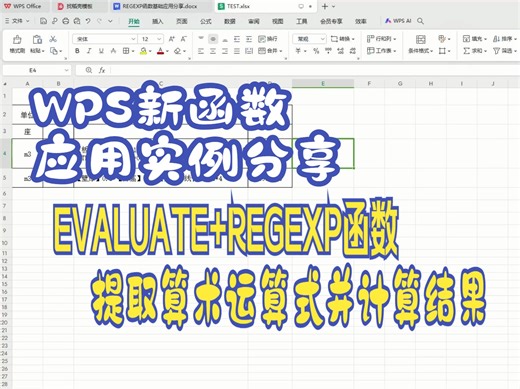
Task: Click Increase Font Size icon
Action: pos(172,39)
